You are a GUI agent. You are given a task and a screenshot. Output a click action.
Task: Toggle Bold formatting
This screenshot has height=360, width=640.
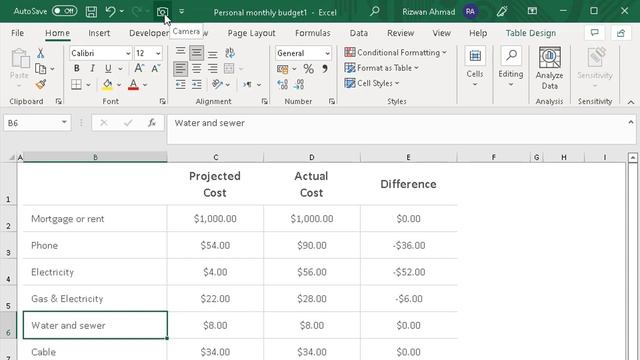pyautogui.click(x=76, y=68)
